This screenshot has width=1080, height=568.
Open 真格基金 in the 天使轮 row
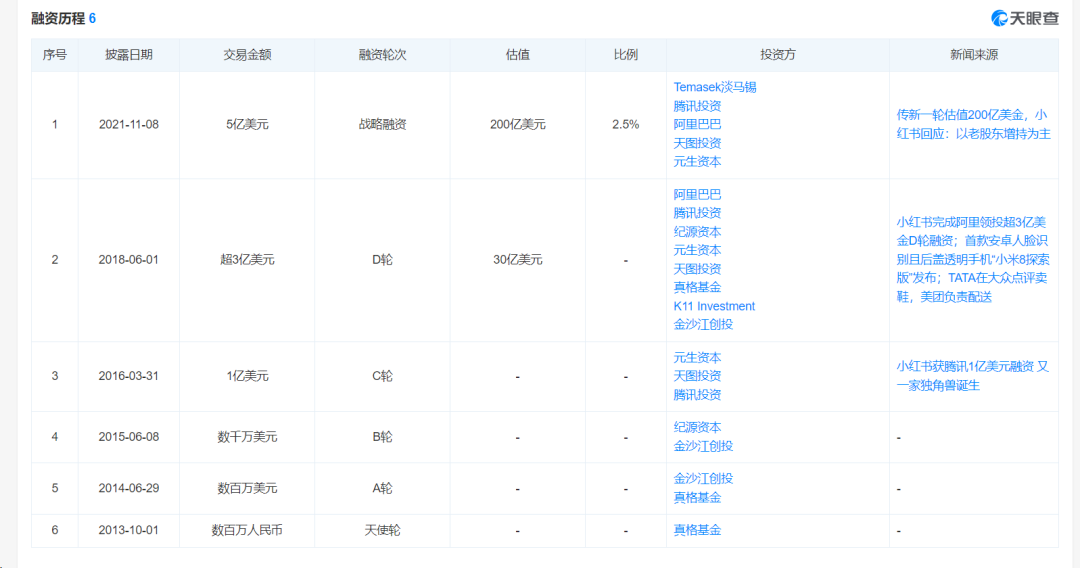coord(697,530)
